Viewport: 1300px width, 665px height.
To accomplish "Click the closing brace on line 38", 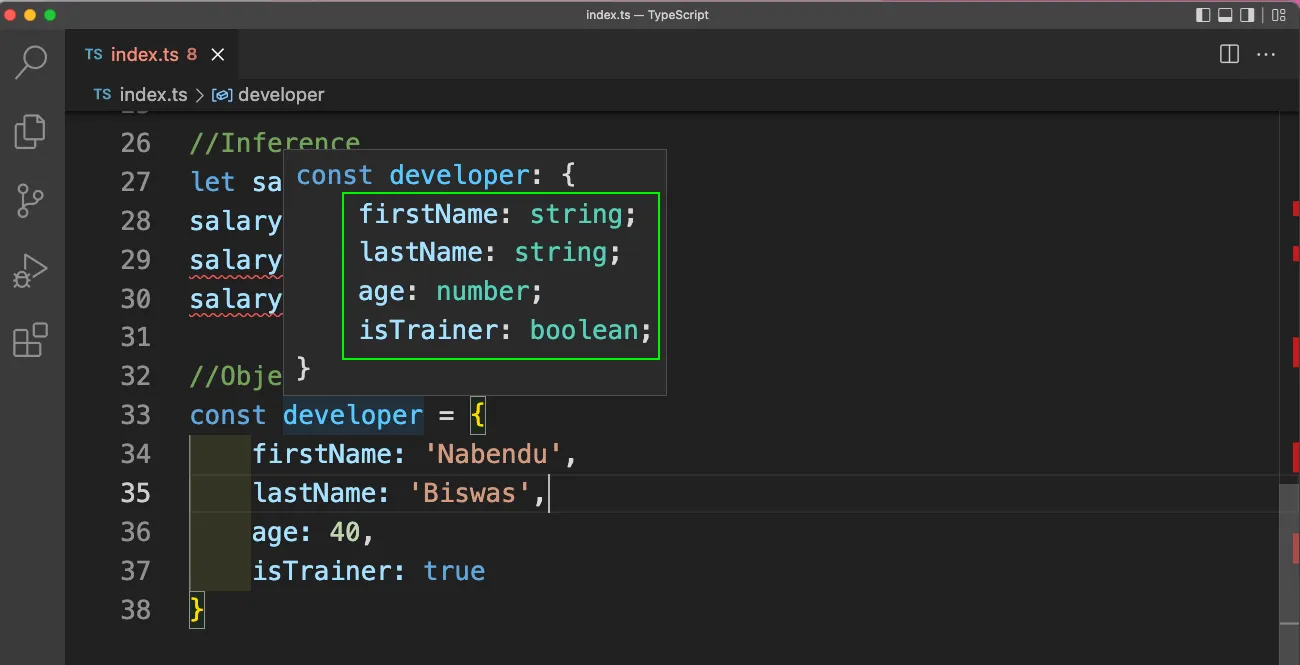I will coord(197,609).
